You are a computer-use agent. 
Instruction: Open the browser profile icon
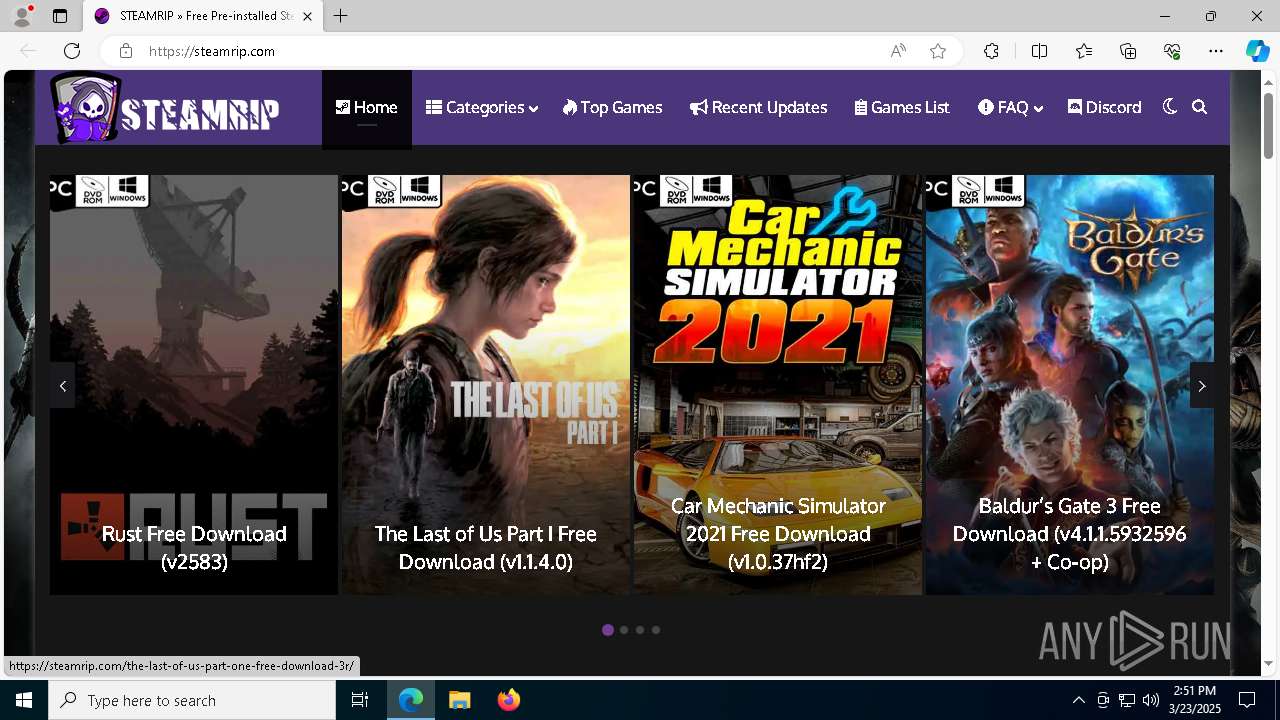22,16
